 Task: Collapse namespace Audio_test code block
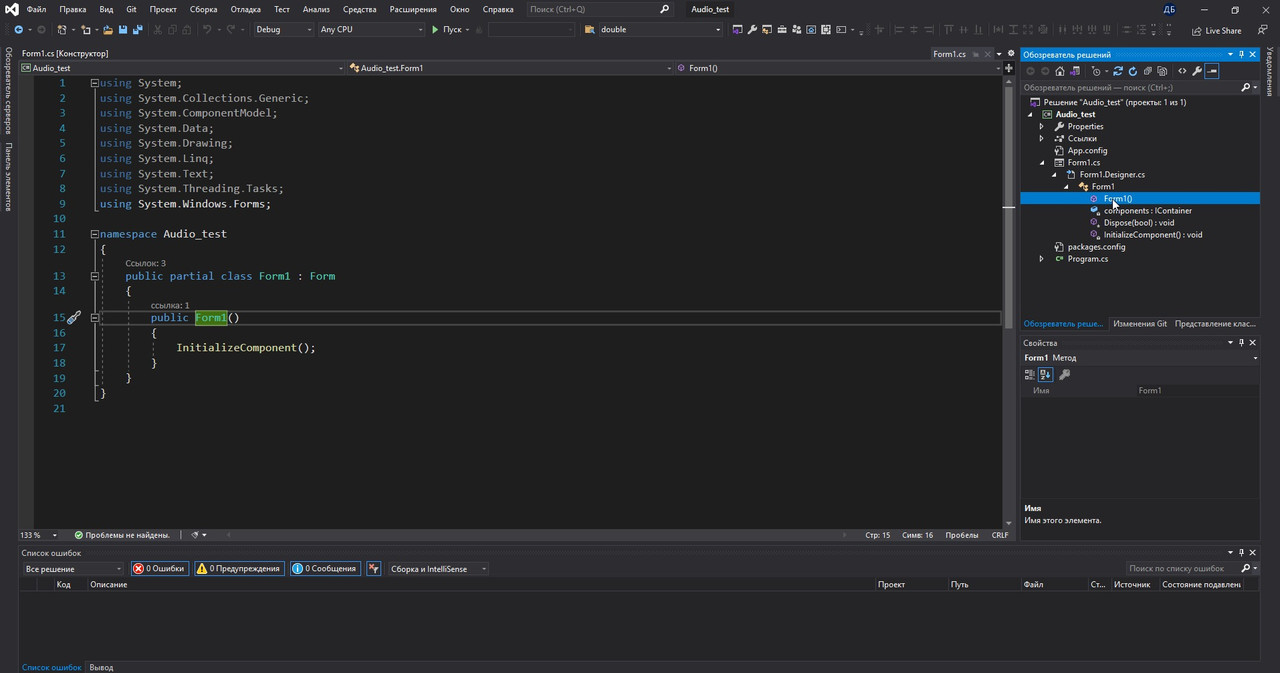tap(94, 233)
